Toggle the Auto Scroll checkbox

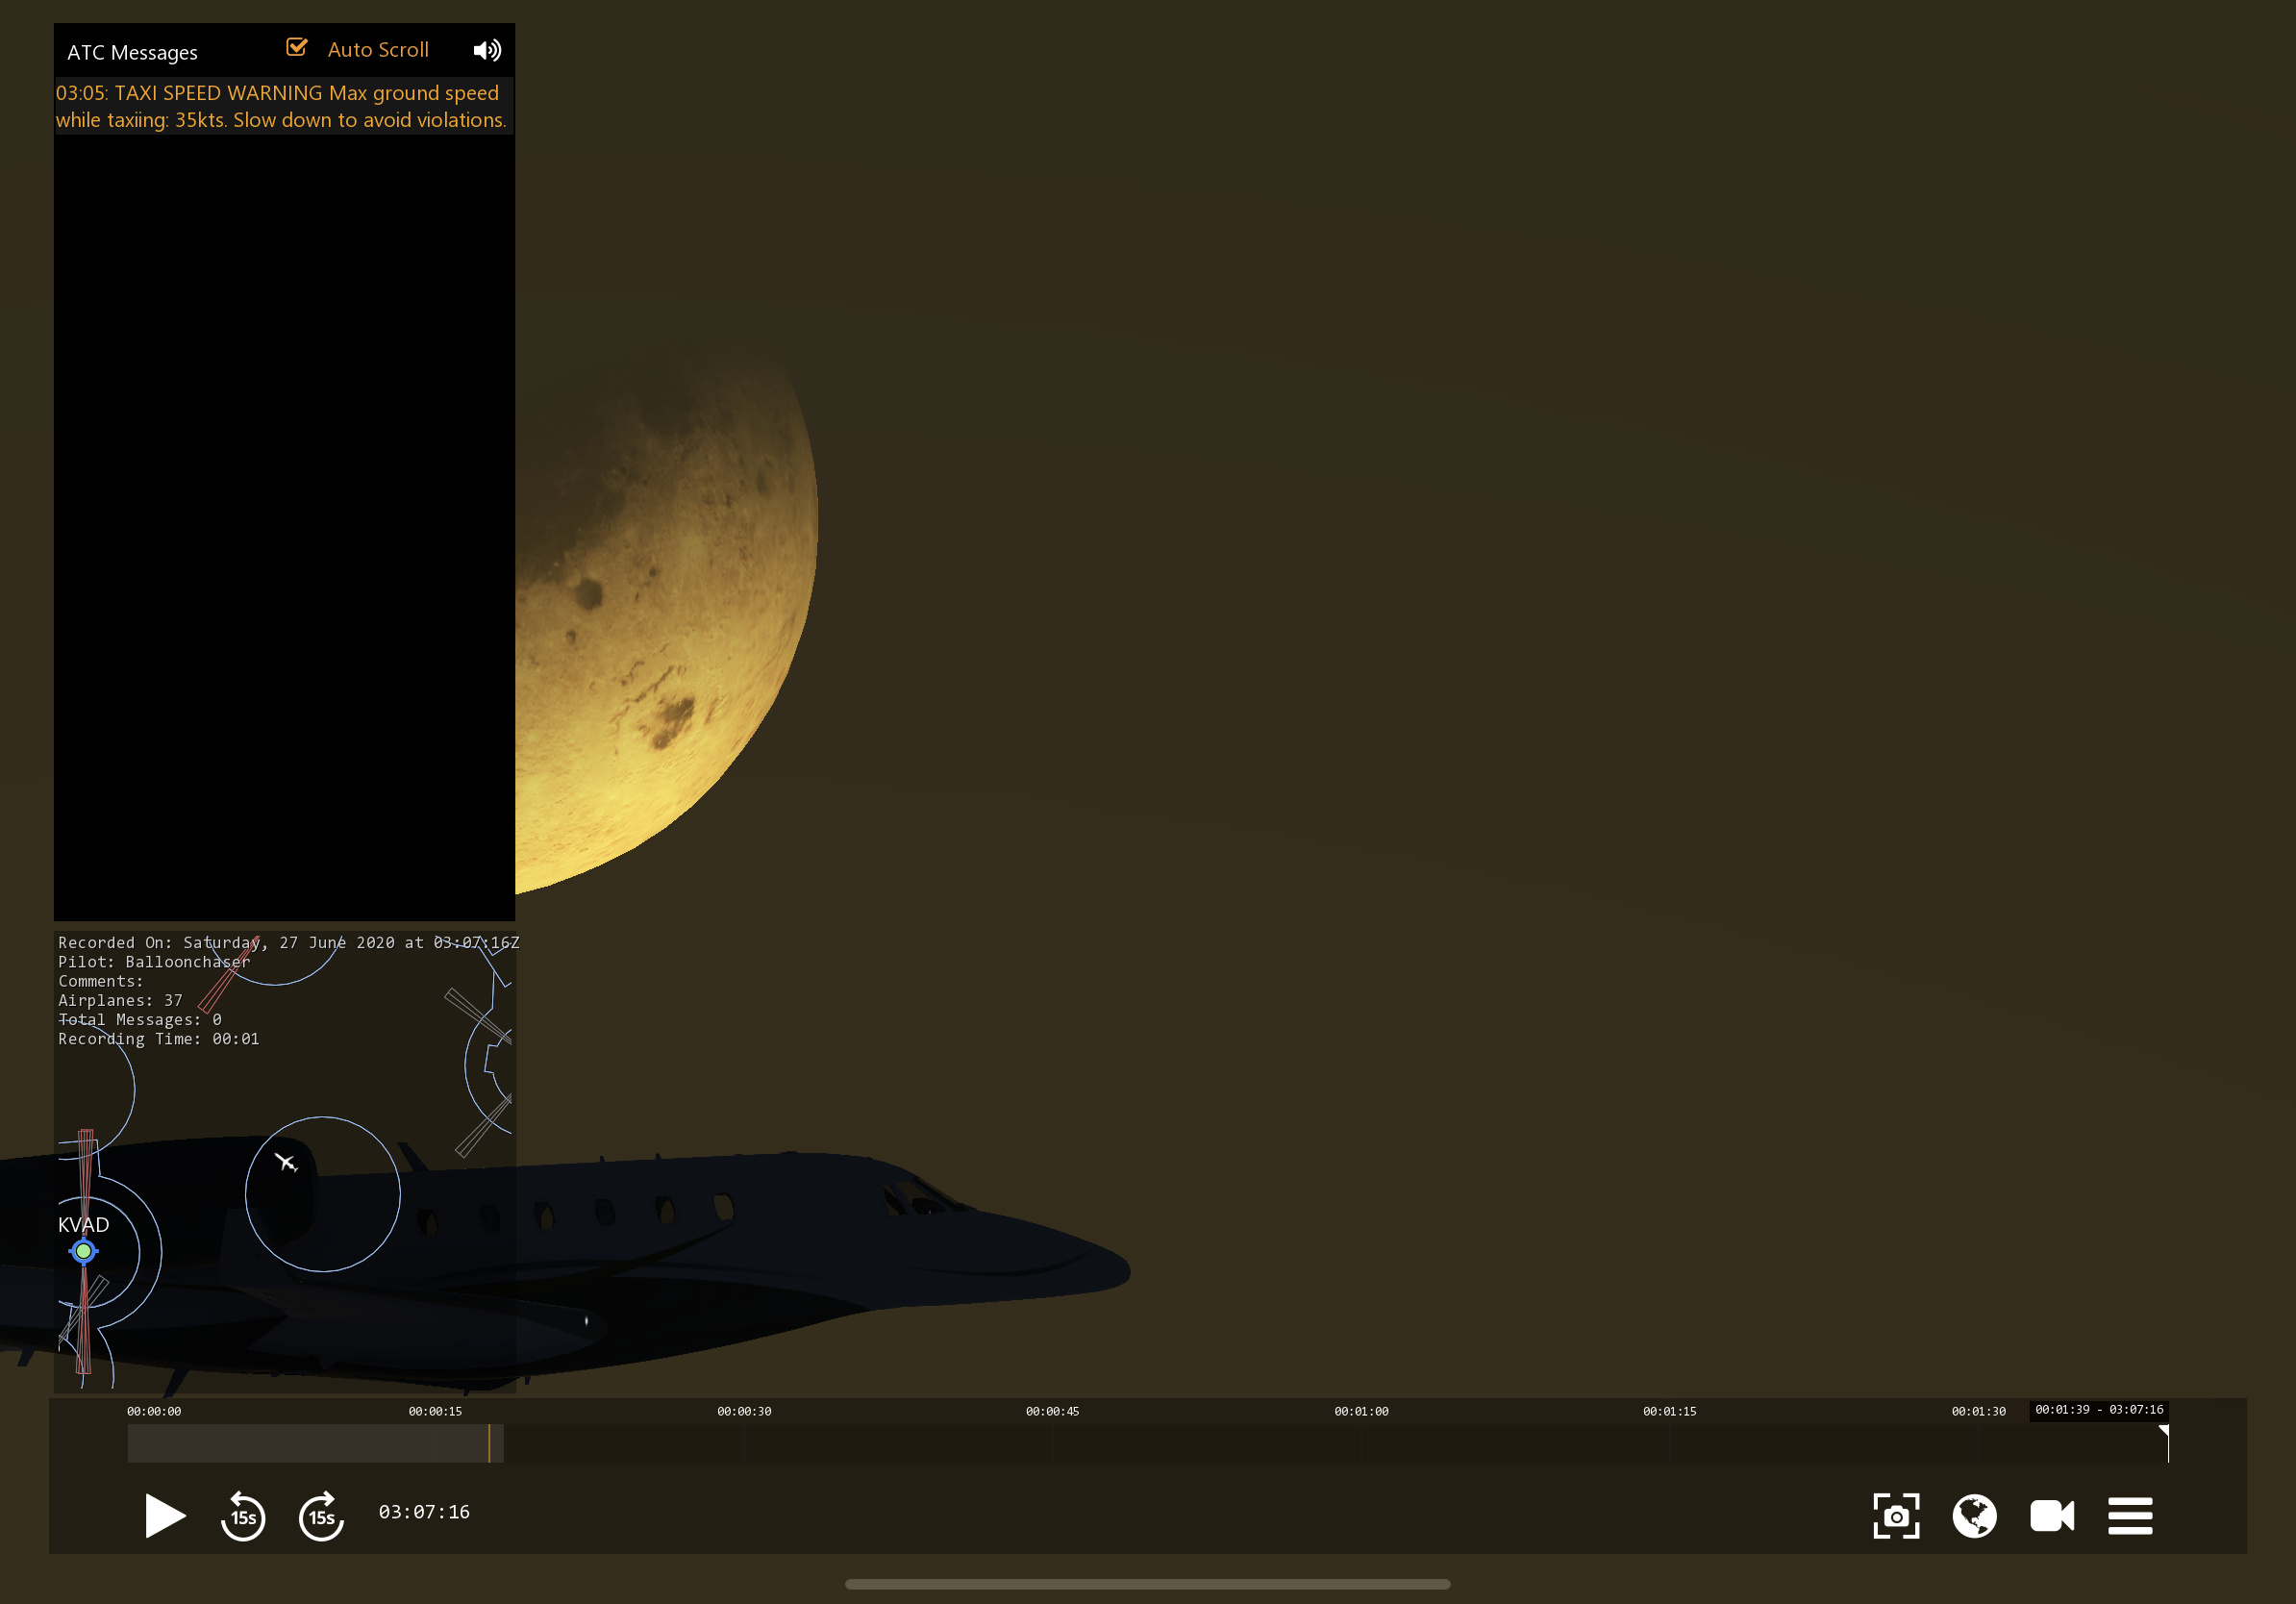pyautogui.click(x=297, y=48)
